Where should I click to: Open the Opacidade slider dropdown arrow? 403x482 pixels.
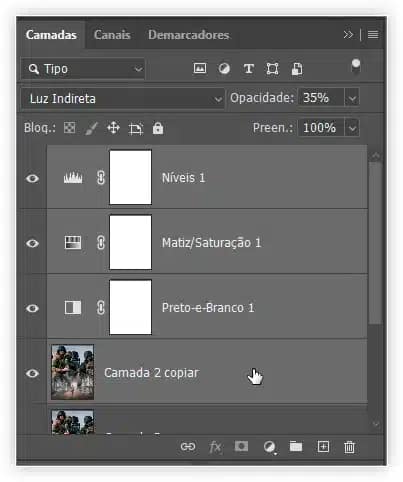click(352, 98)
